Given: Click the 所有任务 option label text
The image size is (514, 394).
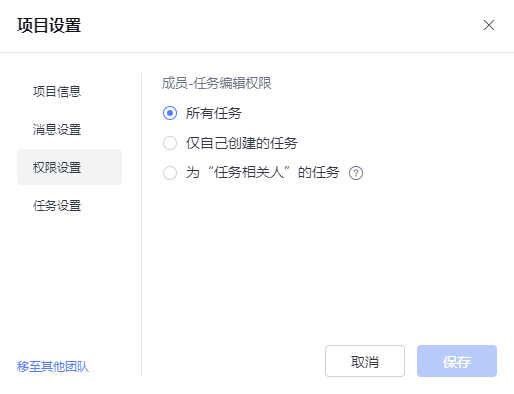Looking at the screenshot, I should pyautogui.click(x=214, y=113).
